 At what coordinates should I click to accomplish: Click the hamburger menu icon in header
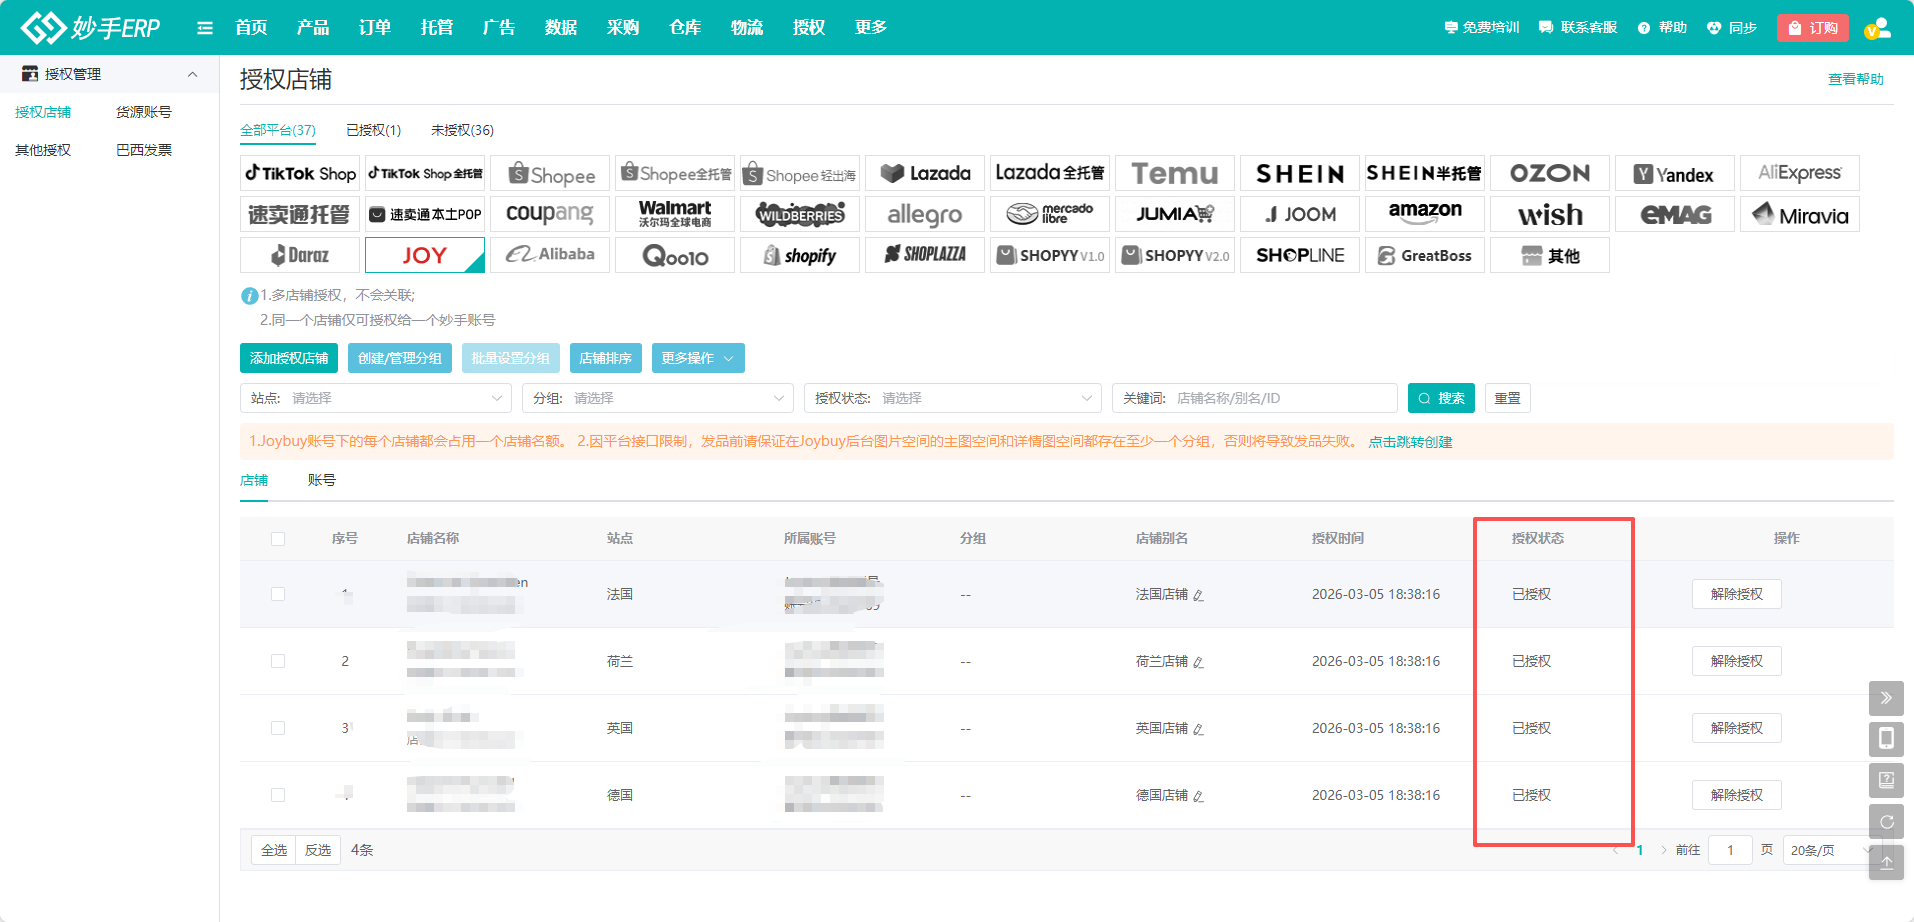point(205,28)
